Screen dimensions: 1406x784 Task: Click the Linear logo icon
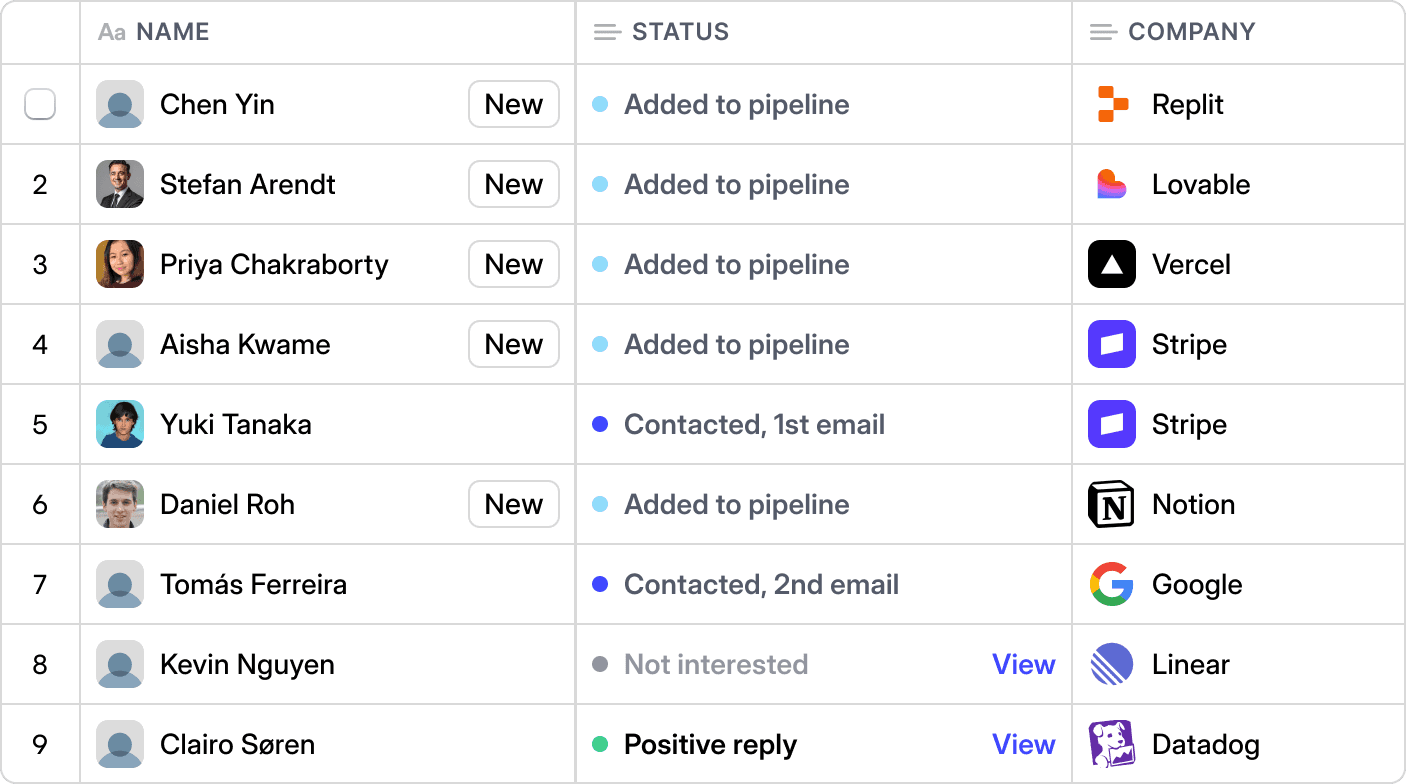coord(1112,664)
